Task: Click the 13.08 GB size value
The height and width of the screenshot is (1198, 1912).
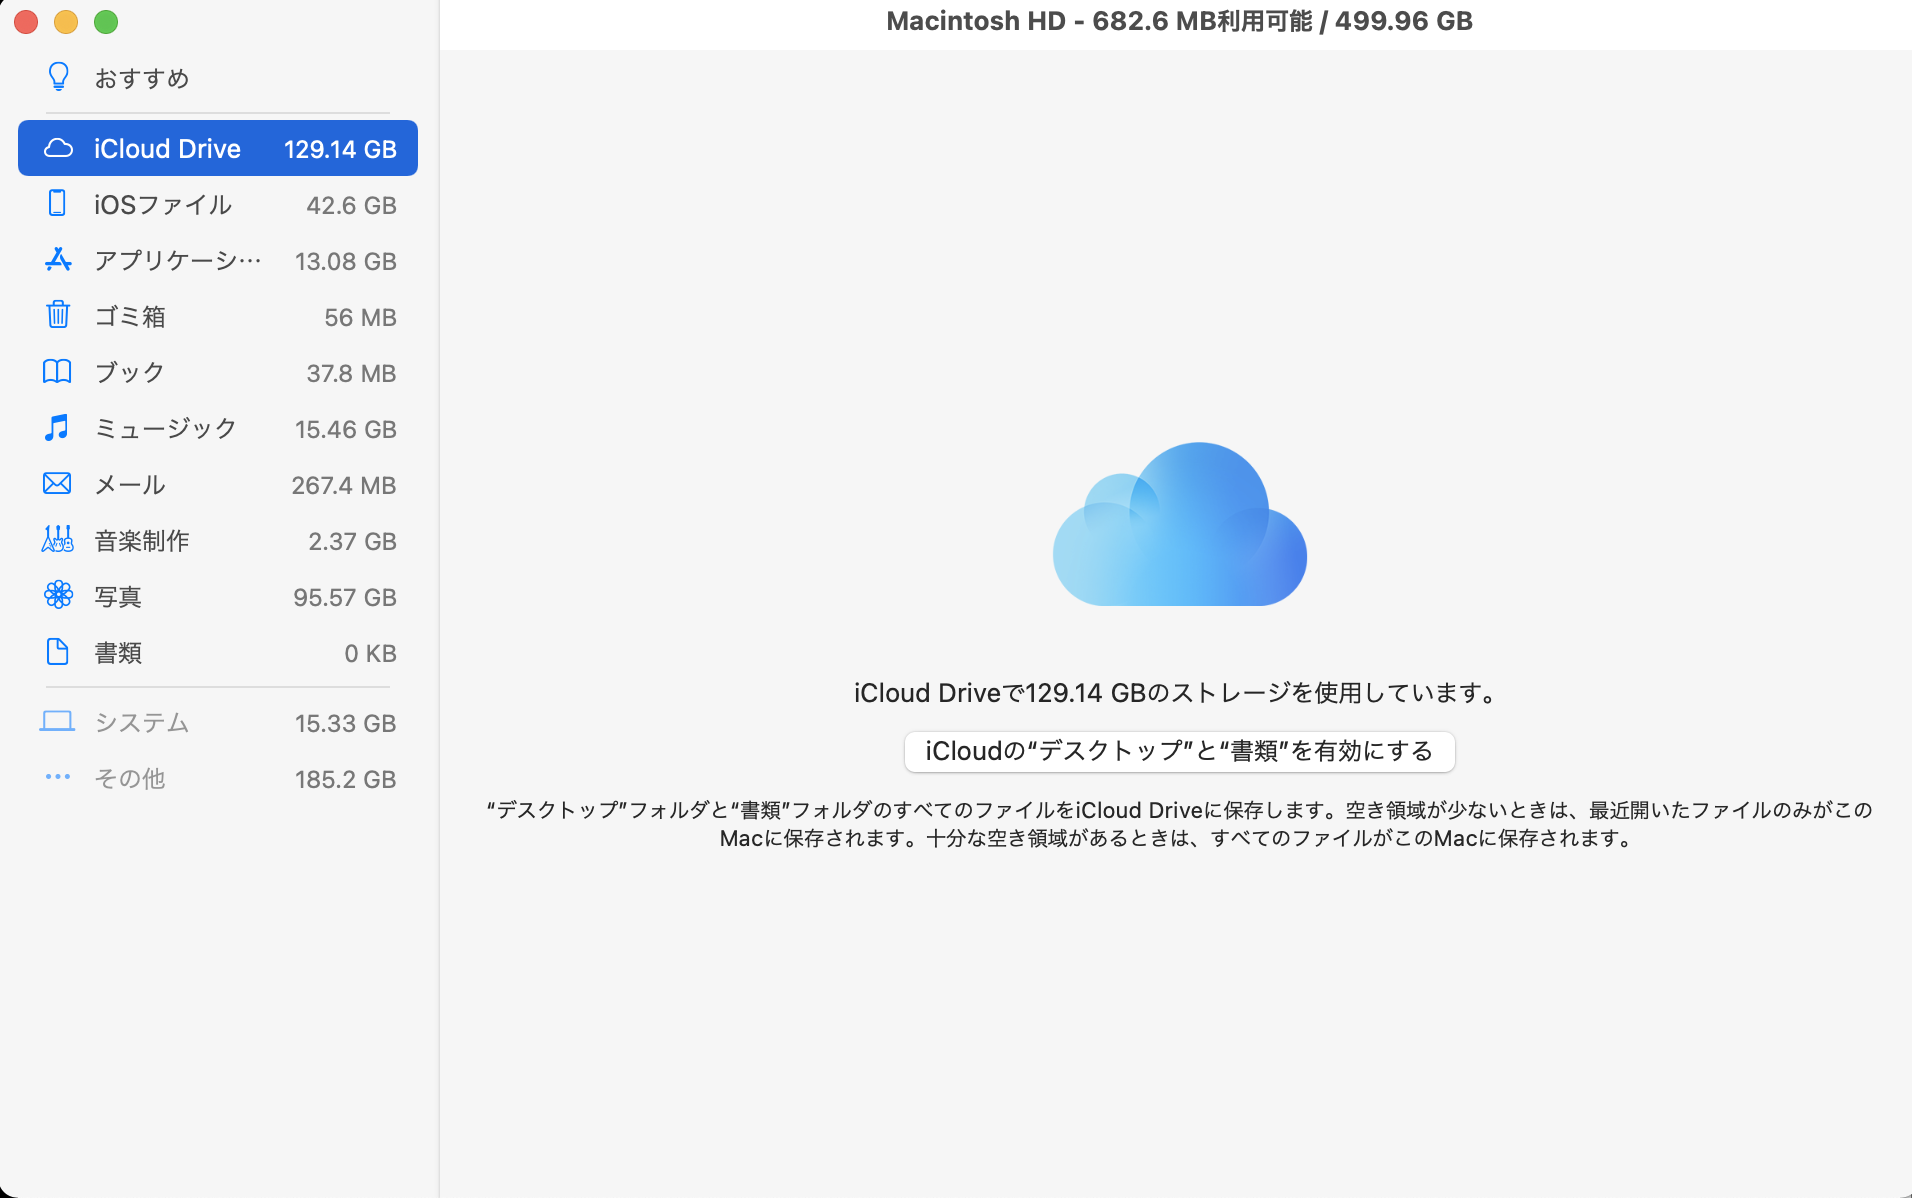Action: (345, 261)
